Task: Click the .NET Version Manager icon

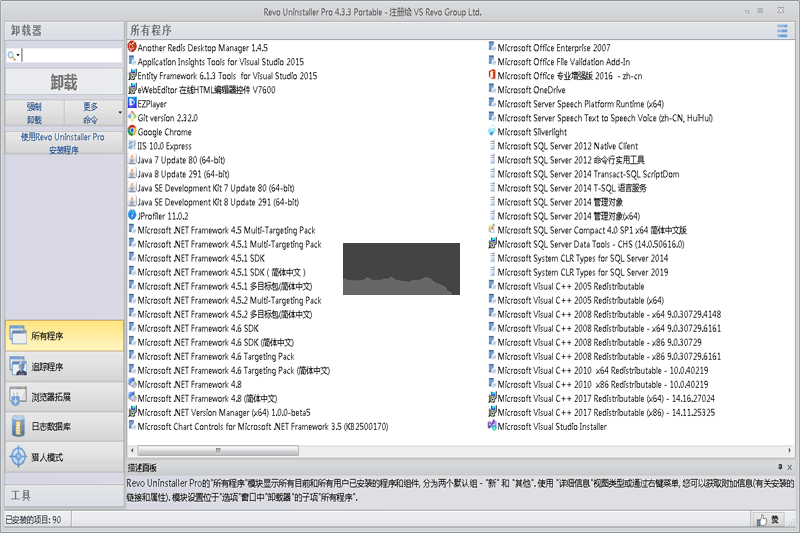Action: coord(132,412)
